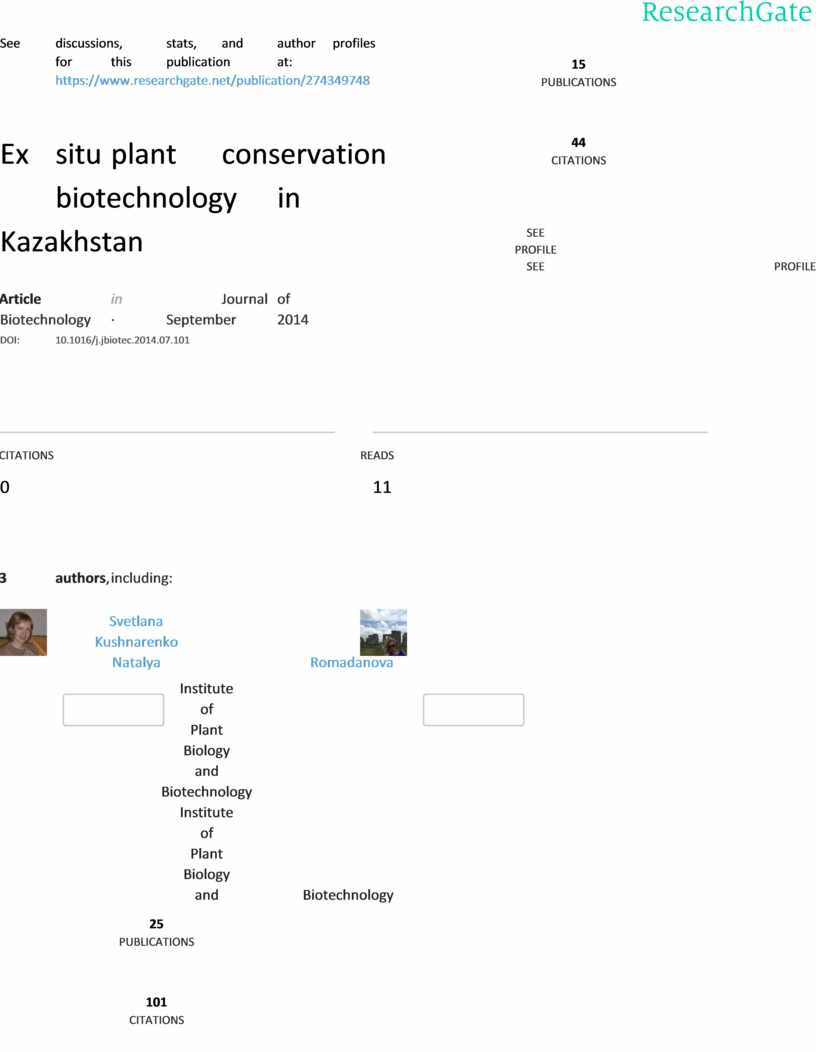816x1052 pixels.
Task: Click the 44 CITATIONS stat
Action: click(578, 152)
